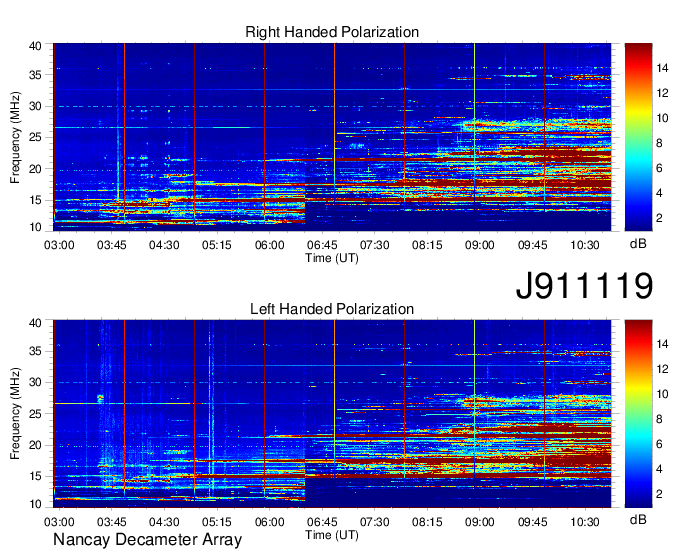Click the "Frequency (MHz)" label of the Left Handed plot

(15, 414)
